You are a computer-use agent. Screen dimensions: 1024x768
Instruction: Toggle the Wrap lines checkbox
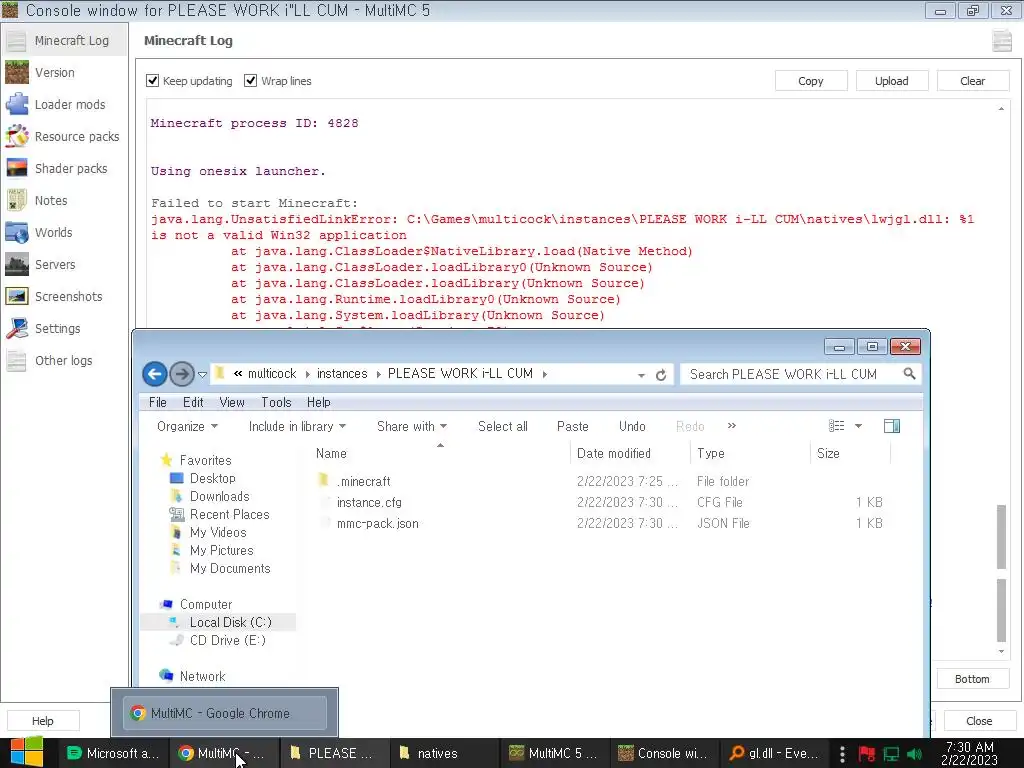[250, 80]
